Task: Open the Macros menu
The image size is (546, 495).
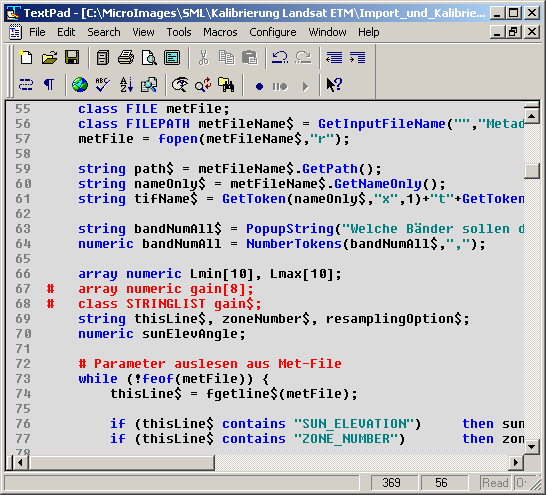Action: 220,32
